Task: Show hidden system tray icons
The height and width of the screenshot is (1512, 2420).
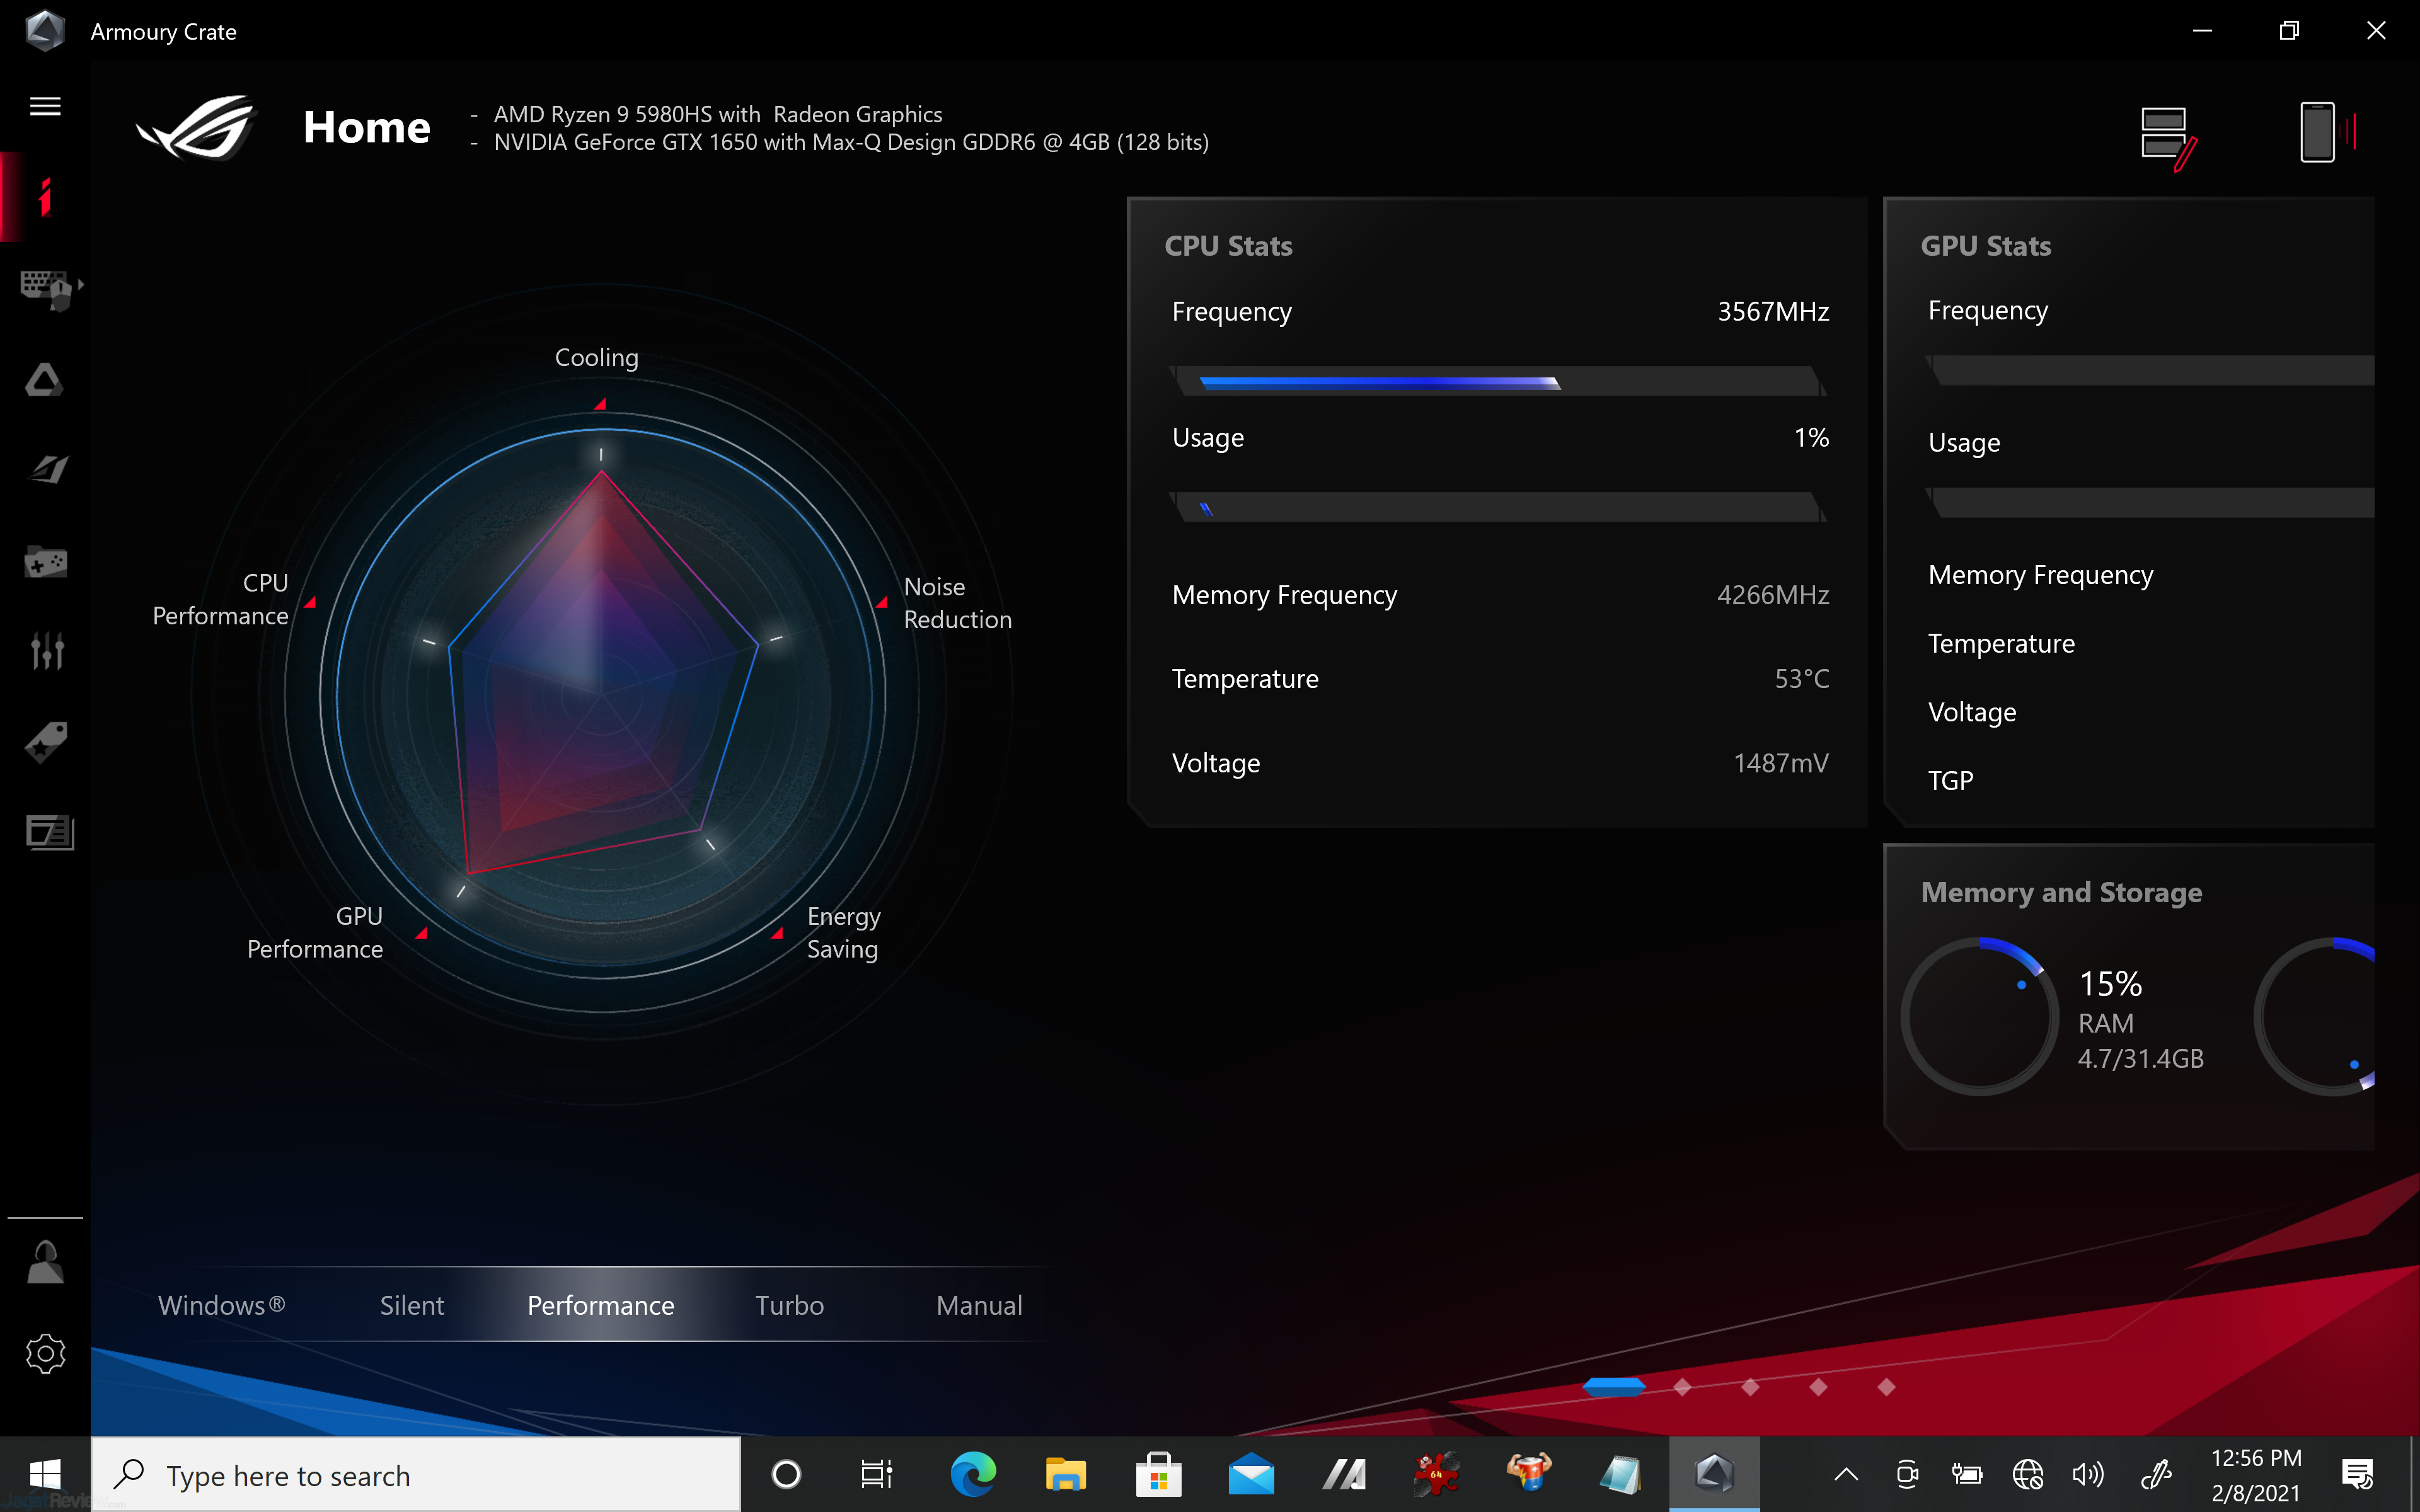Action: pos(1846,1474)
